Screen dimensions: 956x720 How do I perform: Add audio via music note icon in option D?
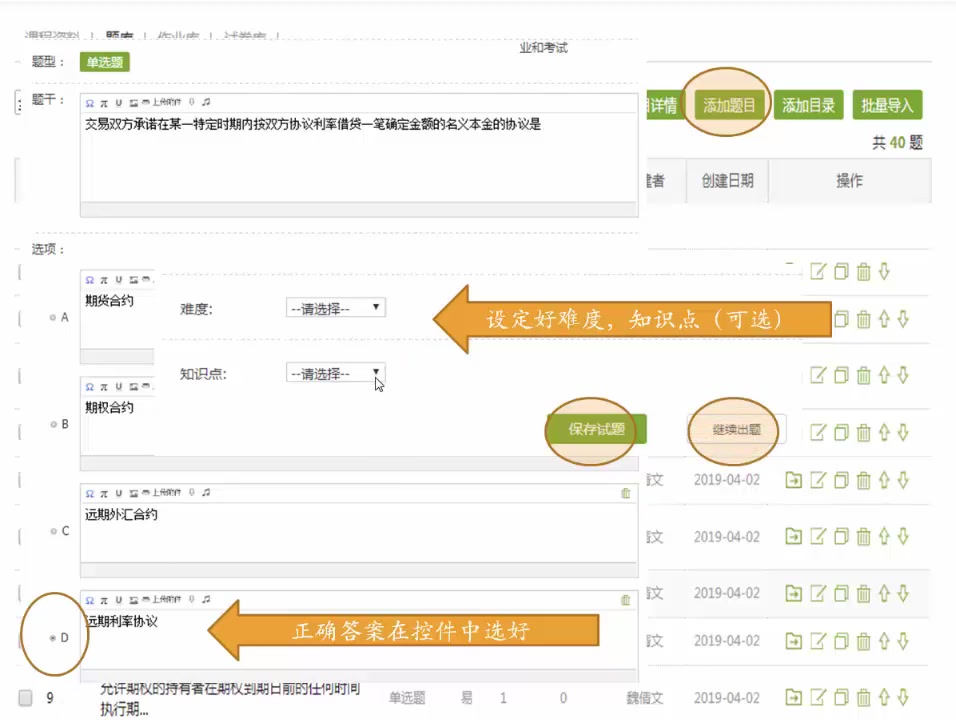click(205, 602)
